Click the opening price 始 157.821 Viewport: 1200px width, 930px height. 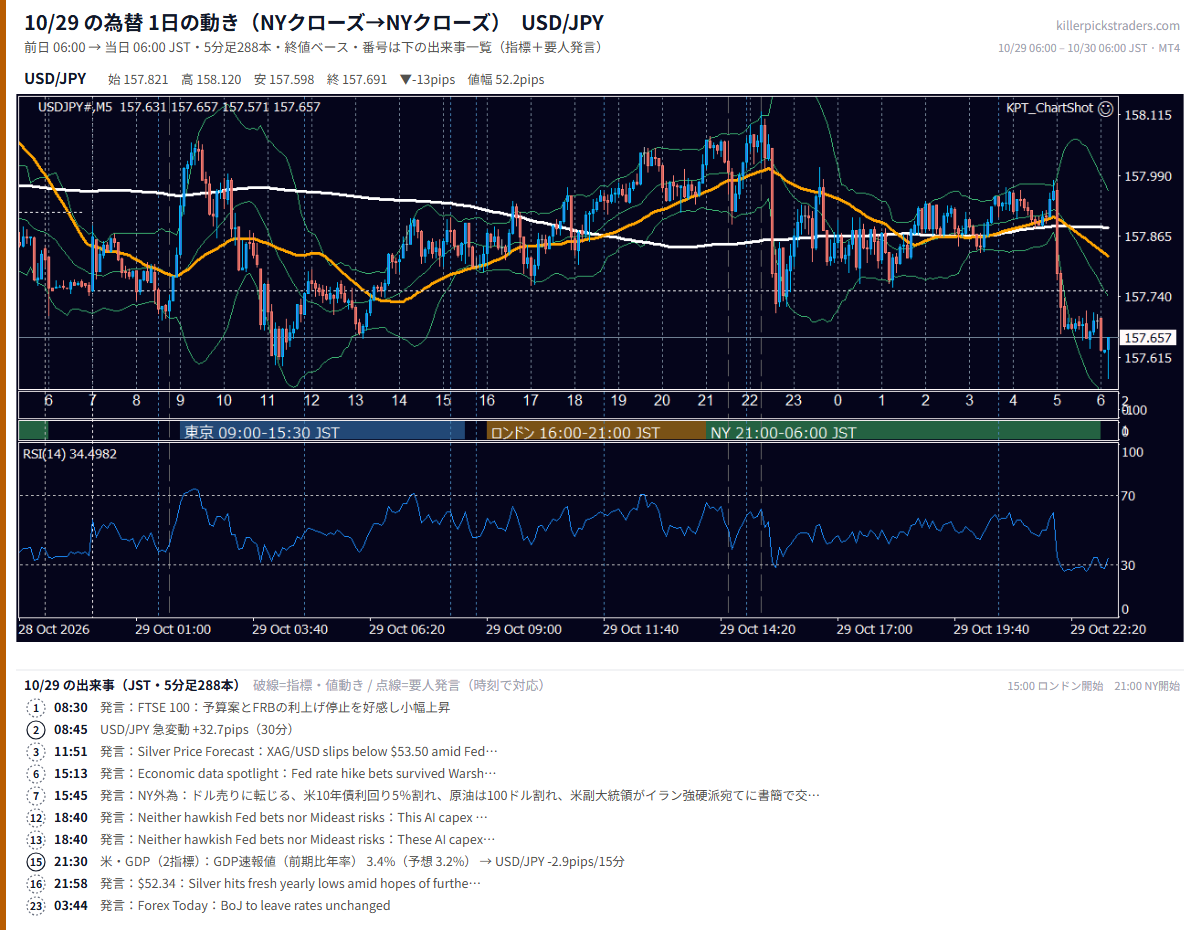[139, 79]
